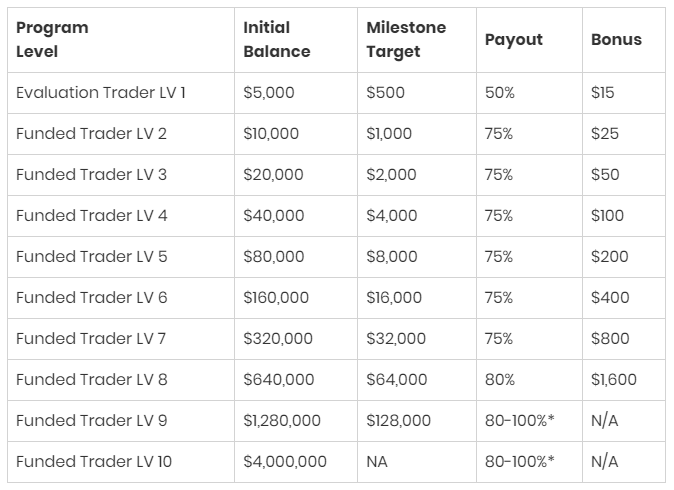The width and height of the screenshot is (674, 490).
Task: Select the $8,000 milestone target cell
Action: 392,257
